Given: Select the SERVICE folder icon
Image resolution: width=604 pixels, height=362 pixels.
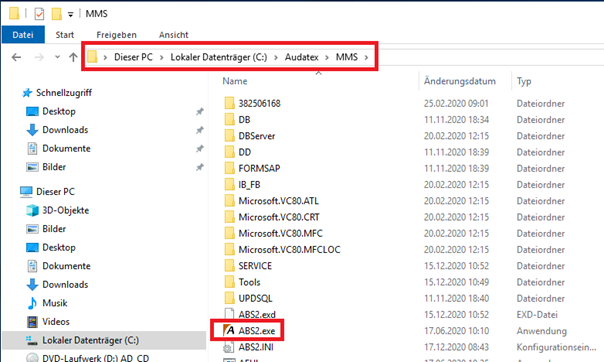Looking at the screenshot, I should (229, 266).
